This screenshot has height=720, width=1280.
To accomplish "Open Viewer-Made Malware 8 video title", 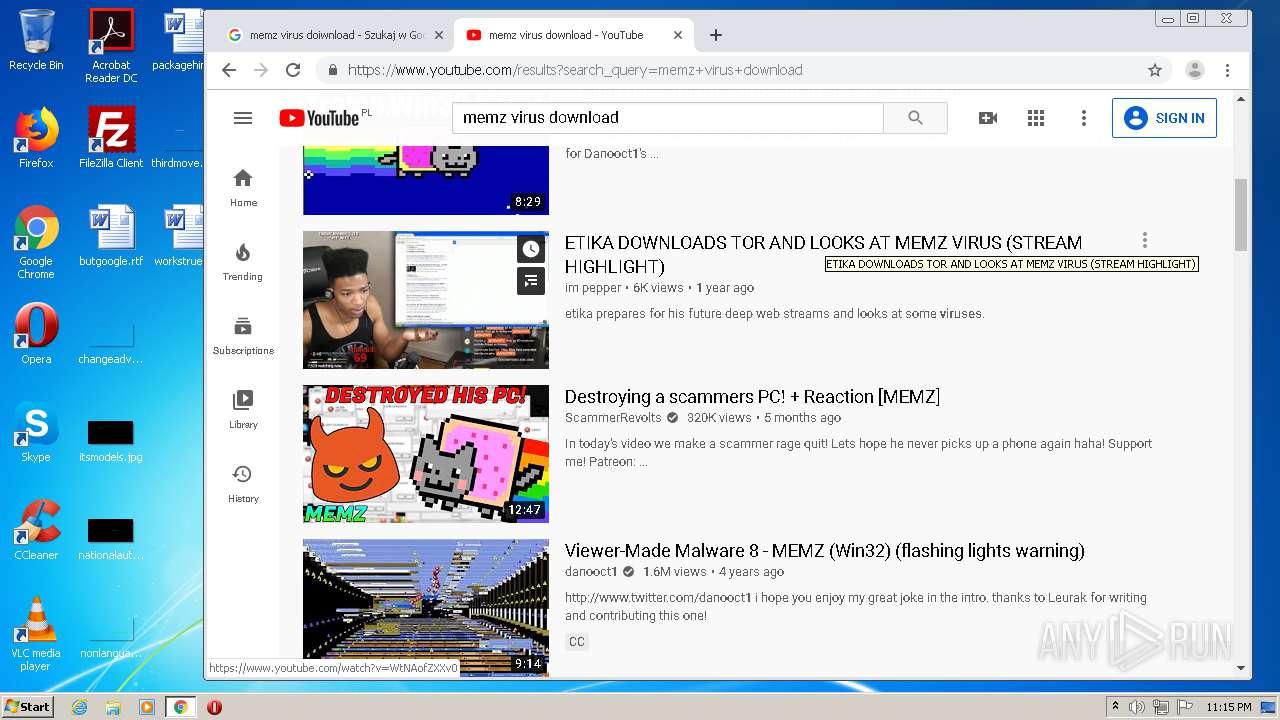I will coord(825,551).
